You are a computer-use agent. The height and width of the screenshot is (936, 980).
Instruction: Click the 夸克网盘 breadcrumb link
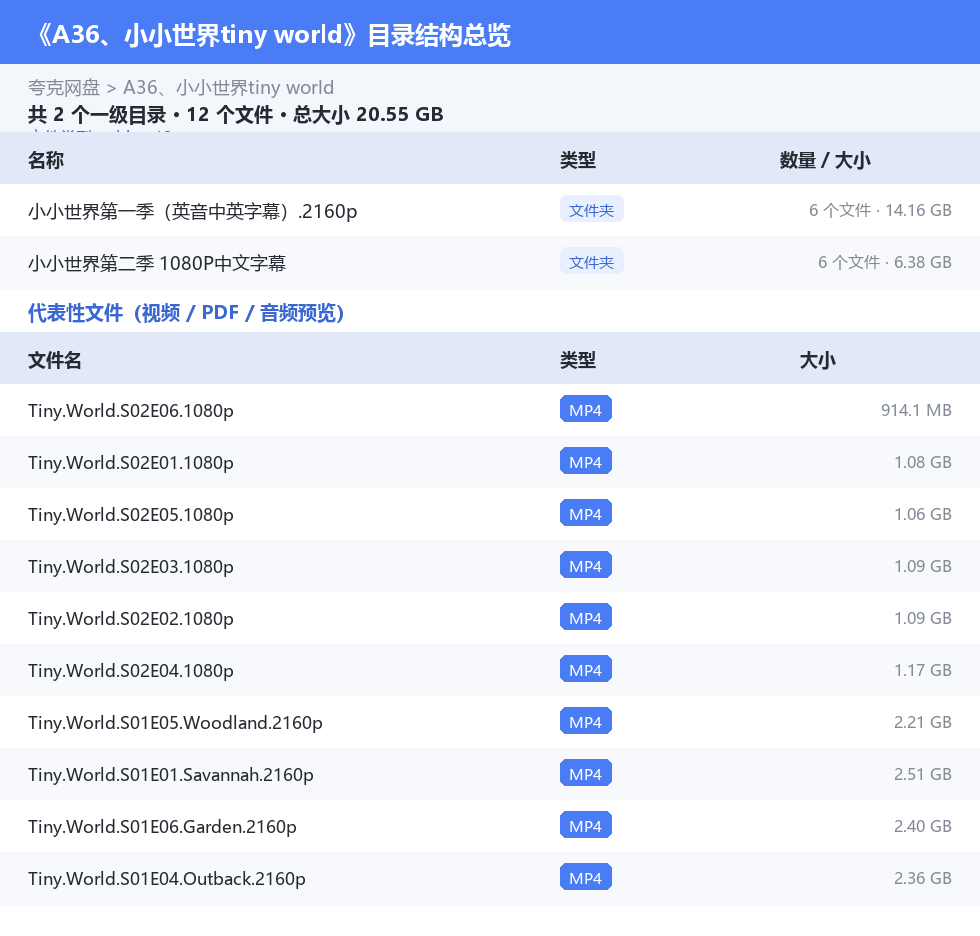coord(64,87)
